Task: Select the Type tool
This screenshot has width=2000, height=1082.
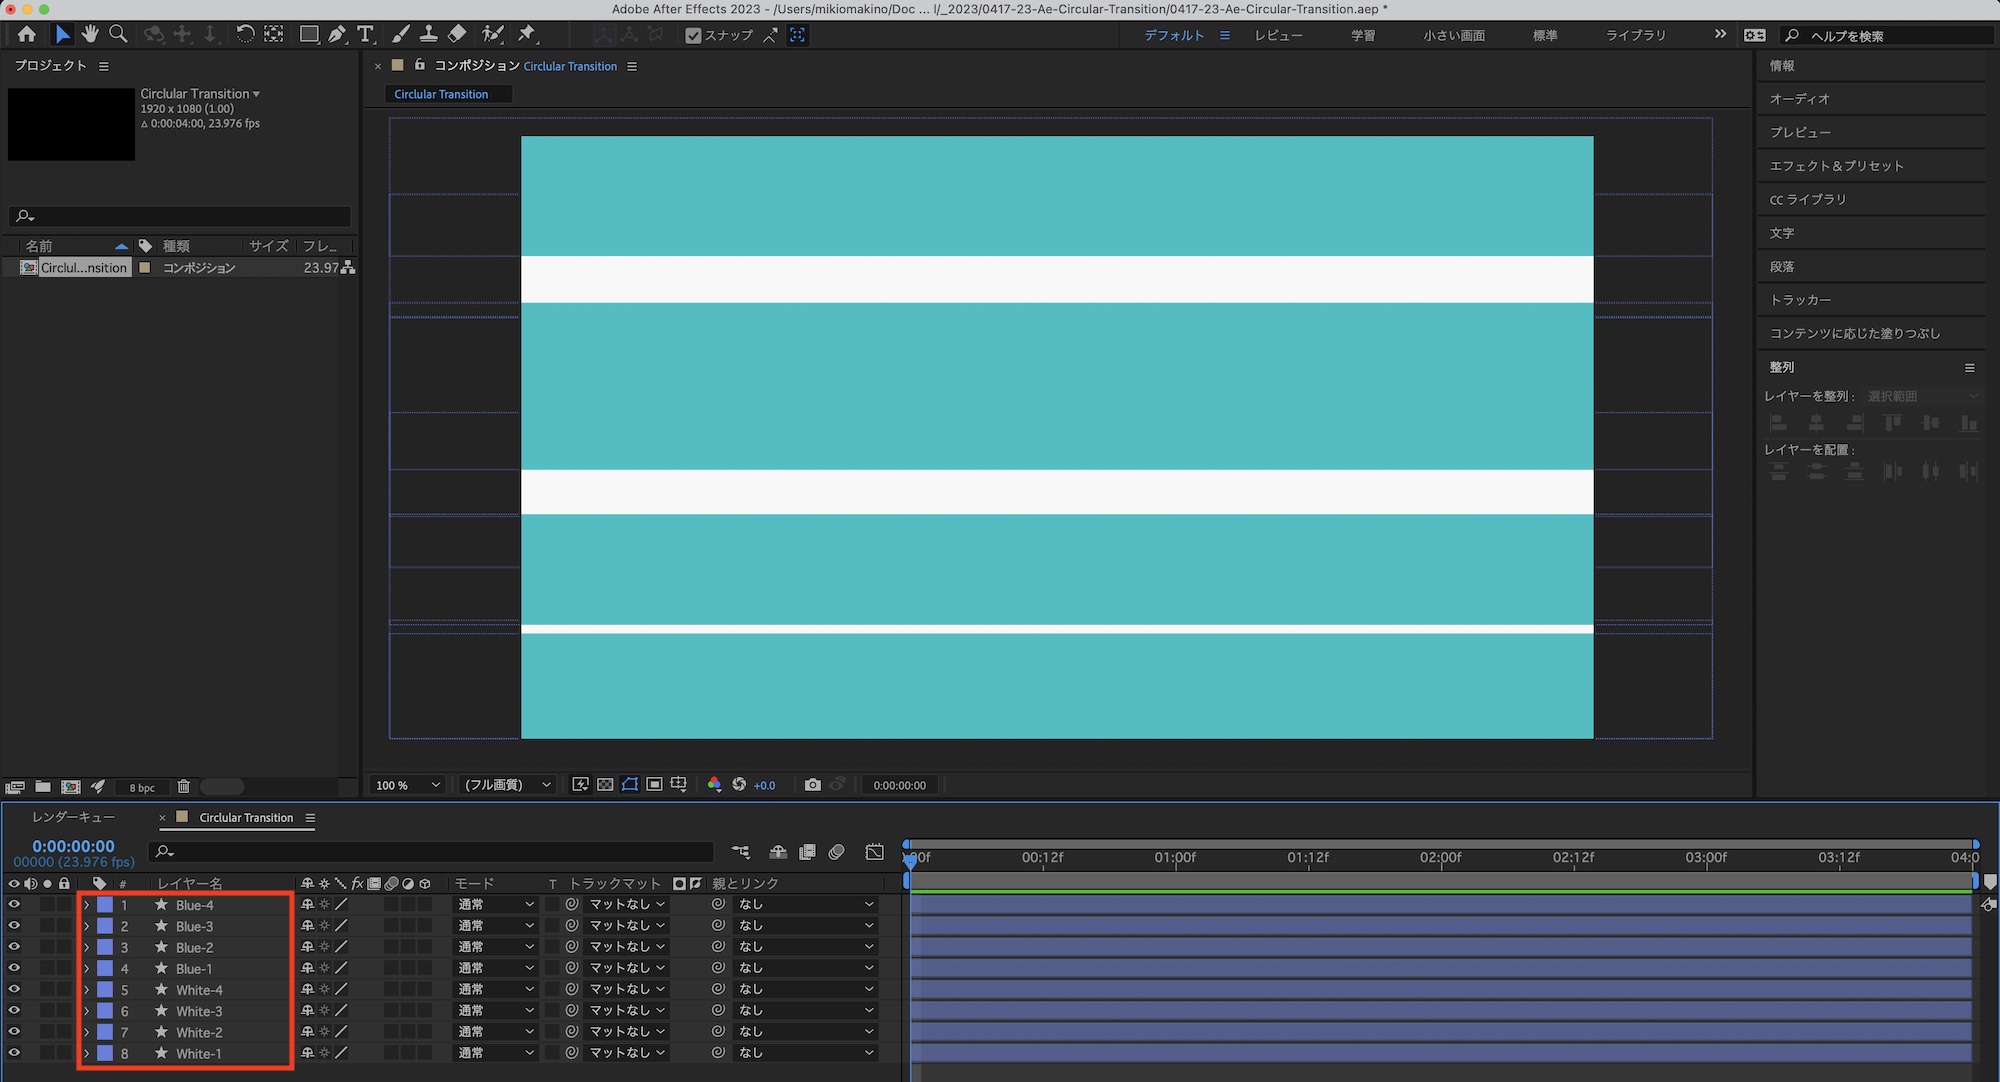Action: click(x=365, y=34)
